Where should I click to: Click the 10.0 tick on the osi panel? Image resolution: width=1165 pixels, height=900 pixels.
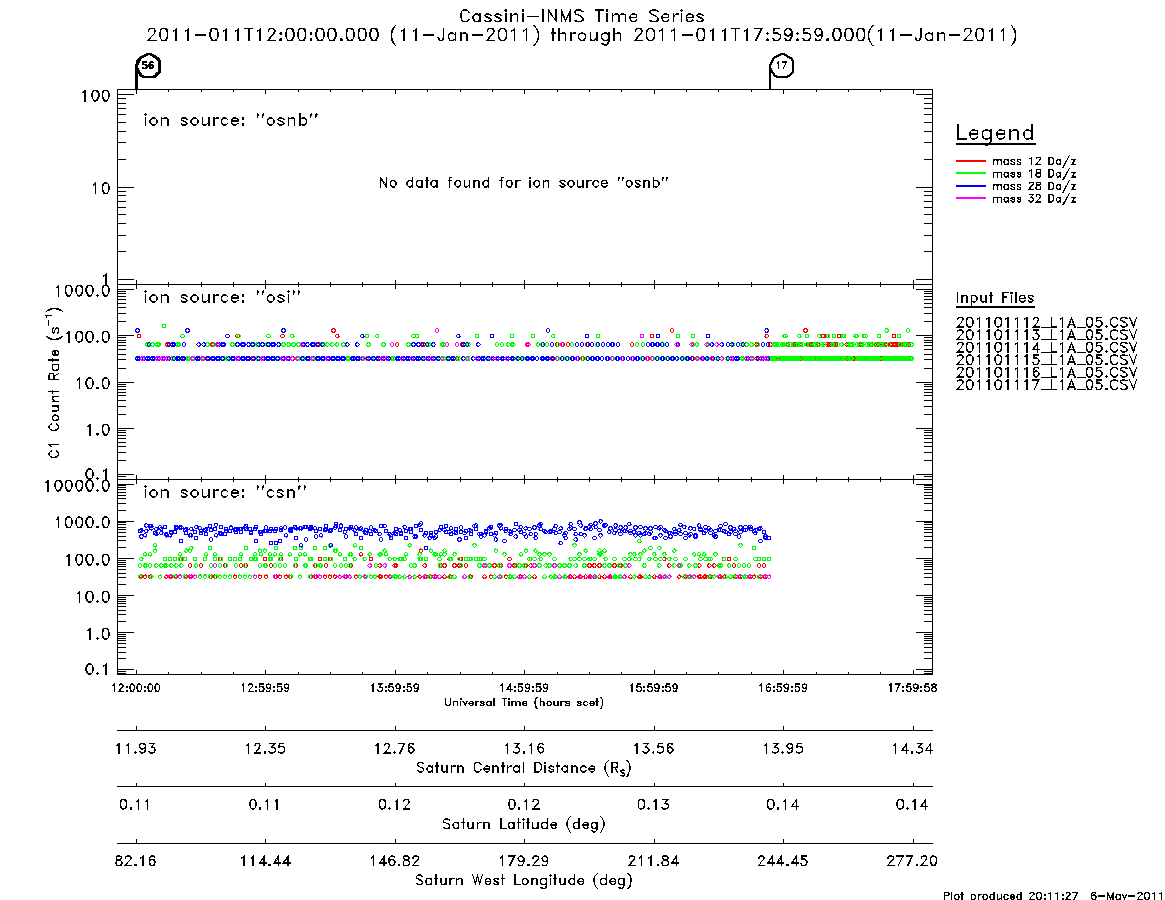coord(92,383)
